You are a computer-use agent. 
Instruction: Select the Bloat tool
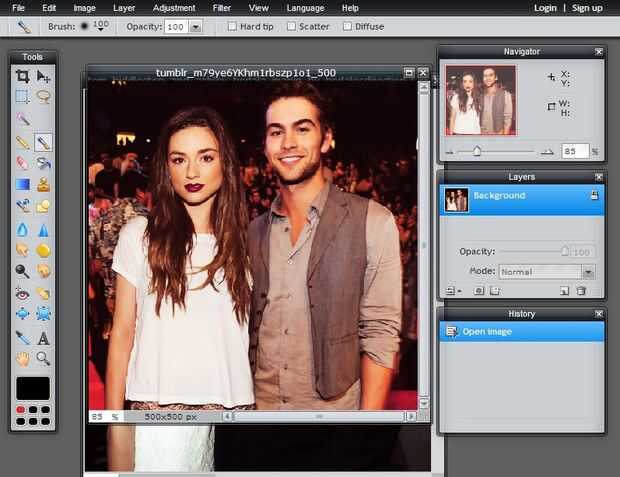pos(22,314)
